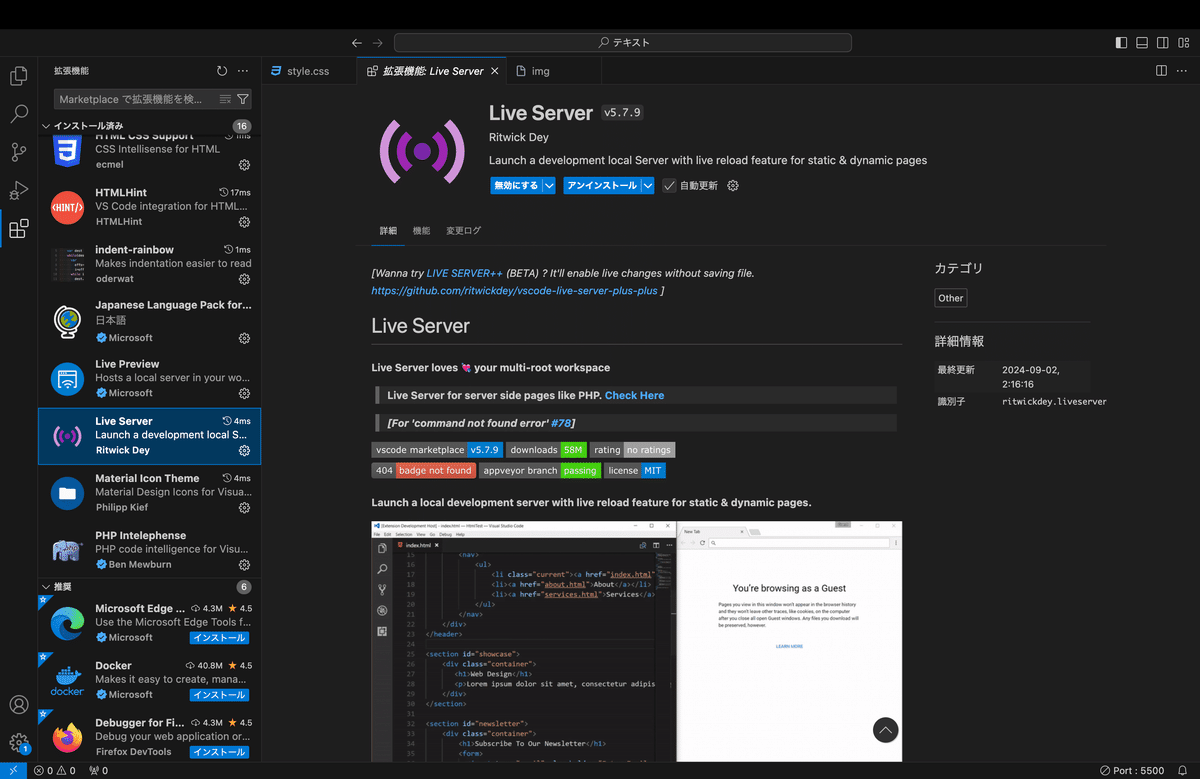The image size is (1200, 779).
Task: Open the issue #78 link
Action: tap(561, 423)
